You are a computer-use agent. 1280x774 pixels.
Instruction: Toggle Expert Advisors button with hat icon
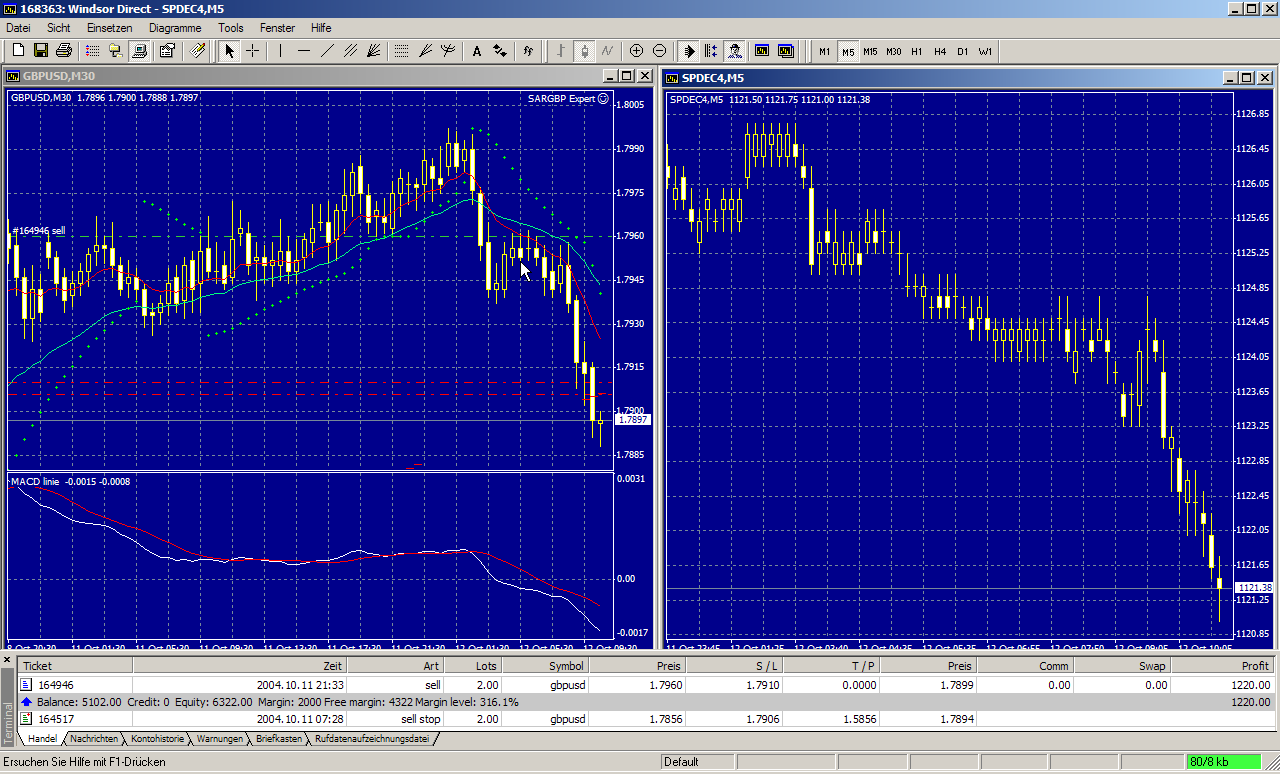735,51
